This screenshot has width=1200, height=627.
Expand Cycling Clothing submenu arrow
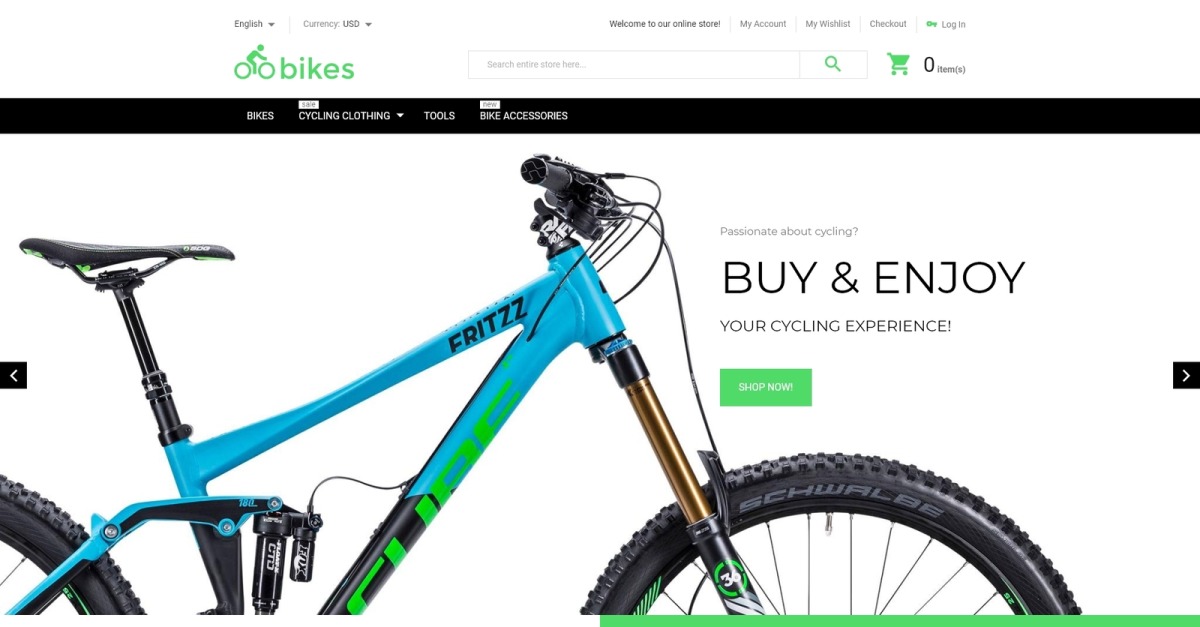coord(399,116)
